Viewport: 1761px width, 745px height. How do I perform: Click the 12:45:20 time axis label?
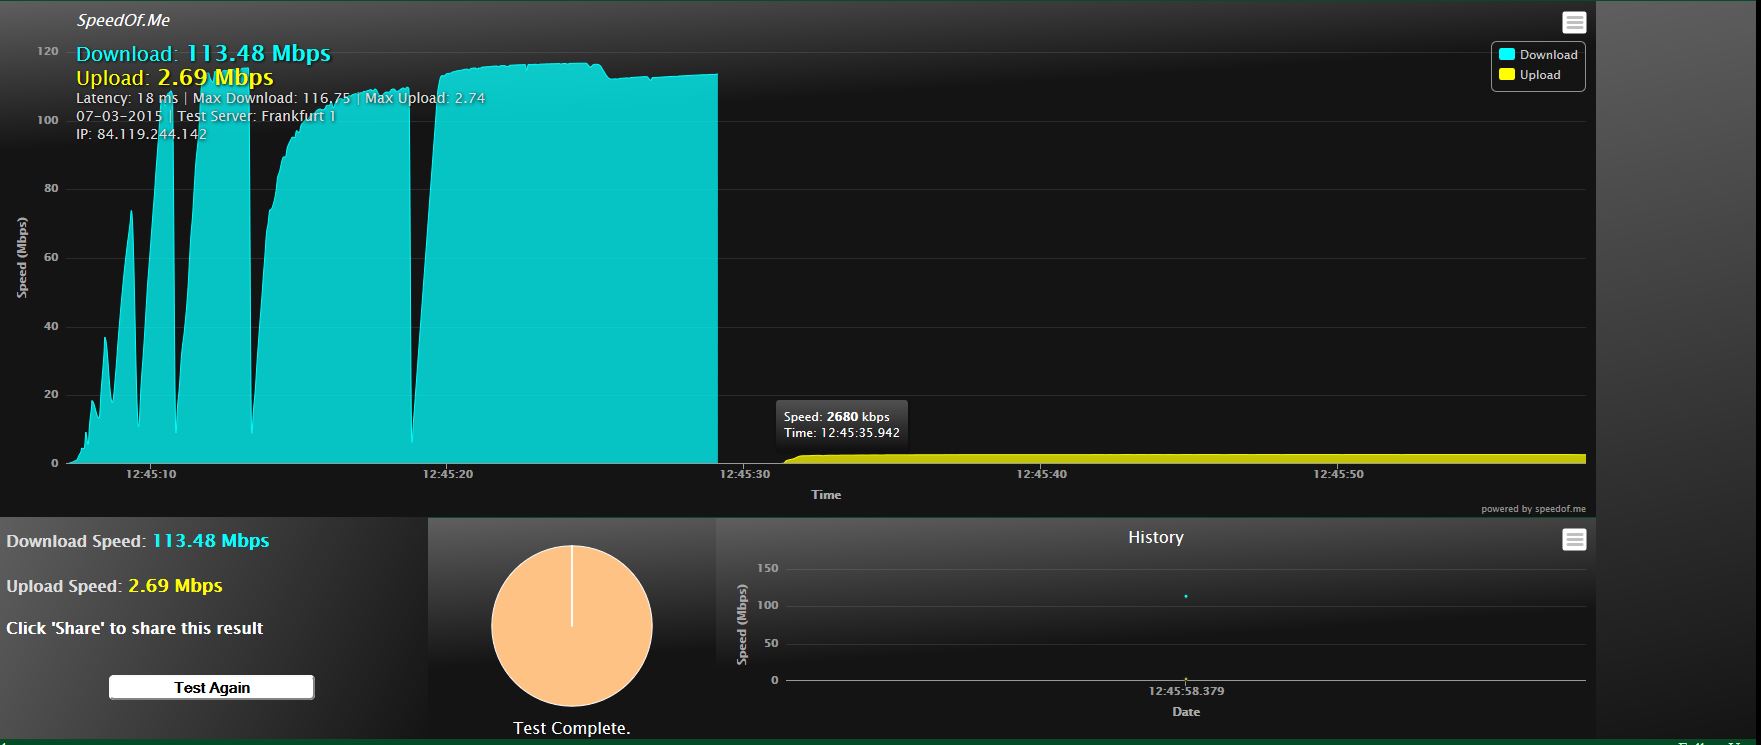447,474
